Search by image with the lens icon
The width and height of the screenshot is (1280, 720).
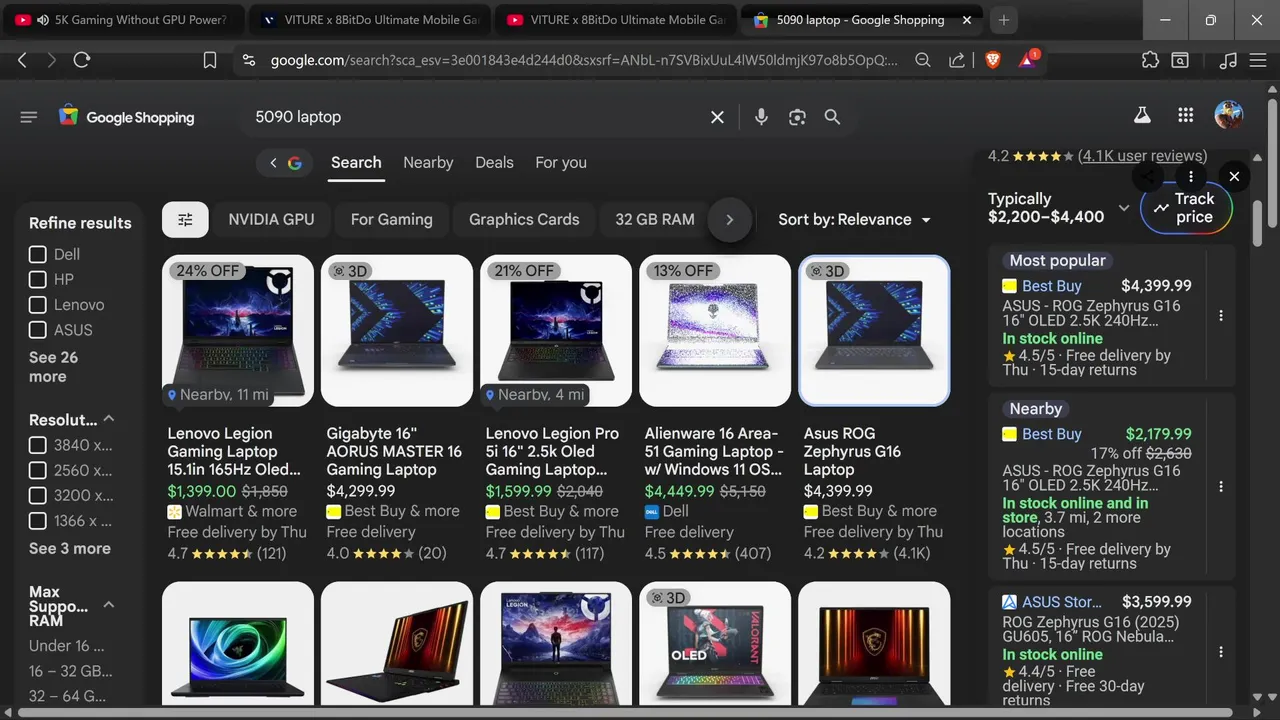tap(797, 117)
